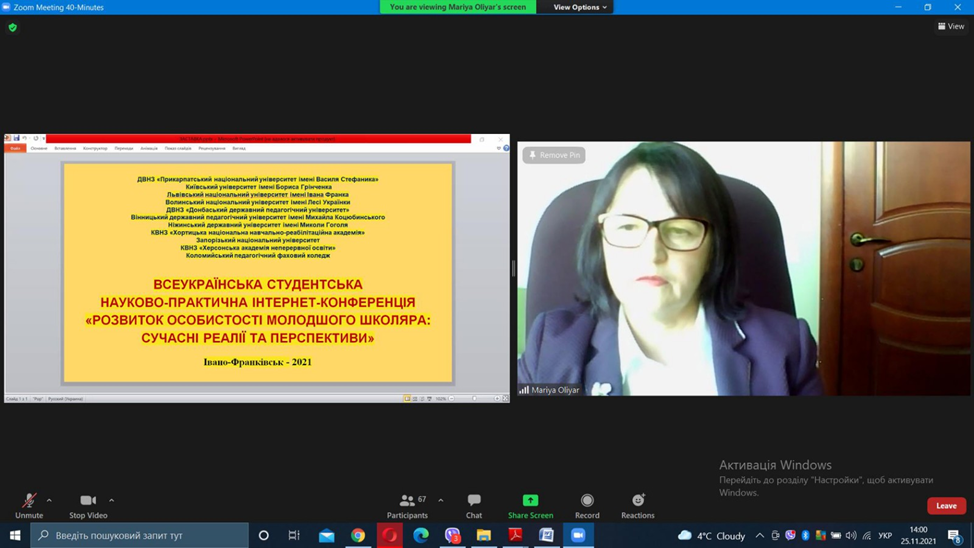Open Microsoft Edge from the taskbar
Image resolution: width=974 pixels, height=548 pixels.
tap(421, 536)
